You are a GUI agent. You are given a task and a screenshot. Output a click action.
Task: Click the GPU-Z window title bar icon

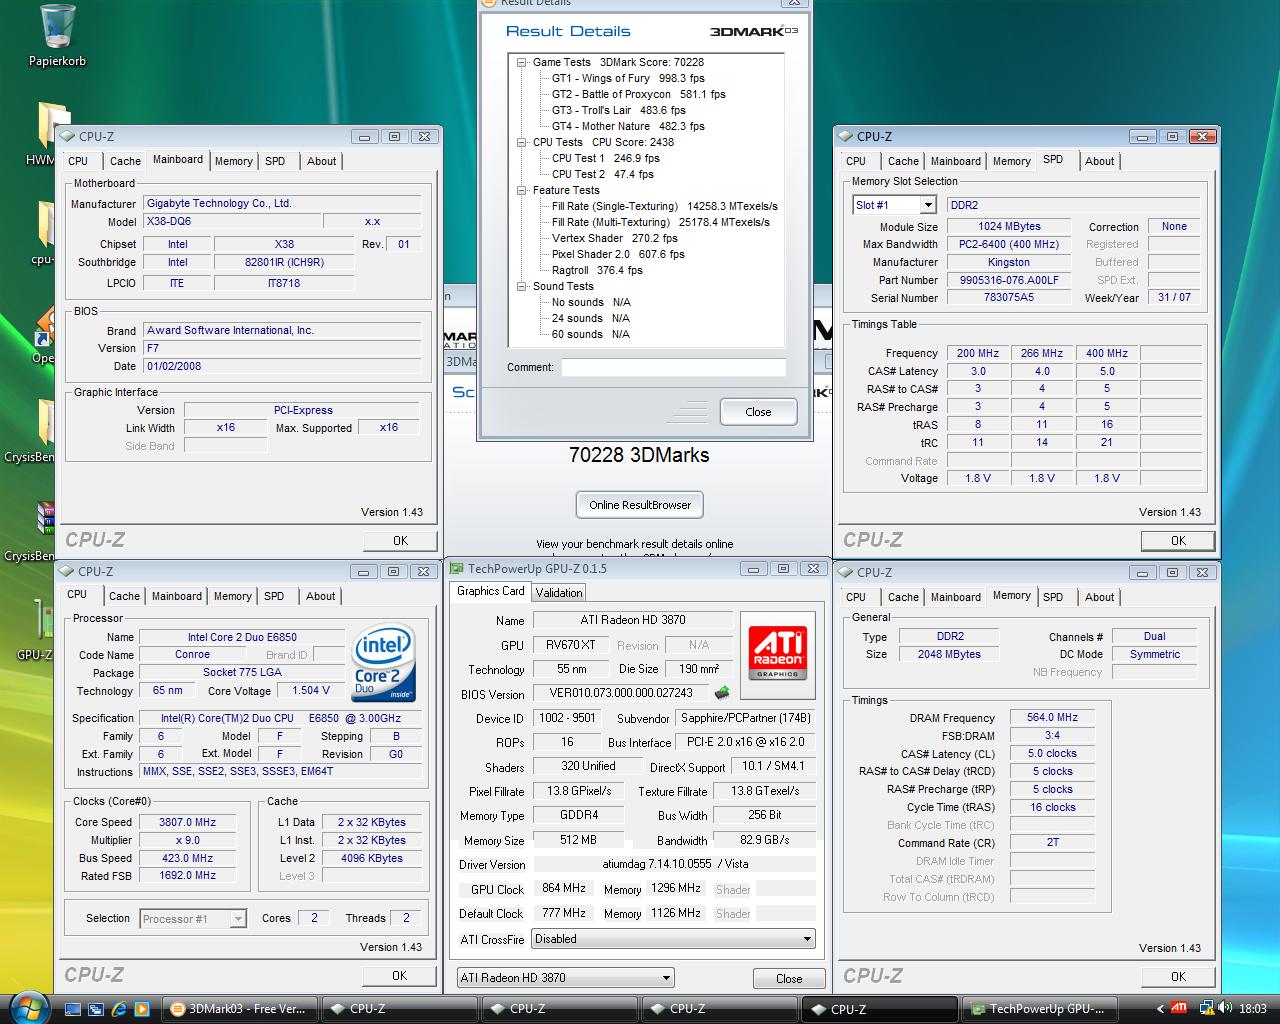pyautogui.click(x=457, y=569)
